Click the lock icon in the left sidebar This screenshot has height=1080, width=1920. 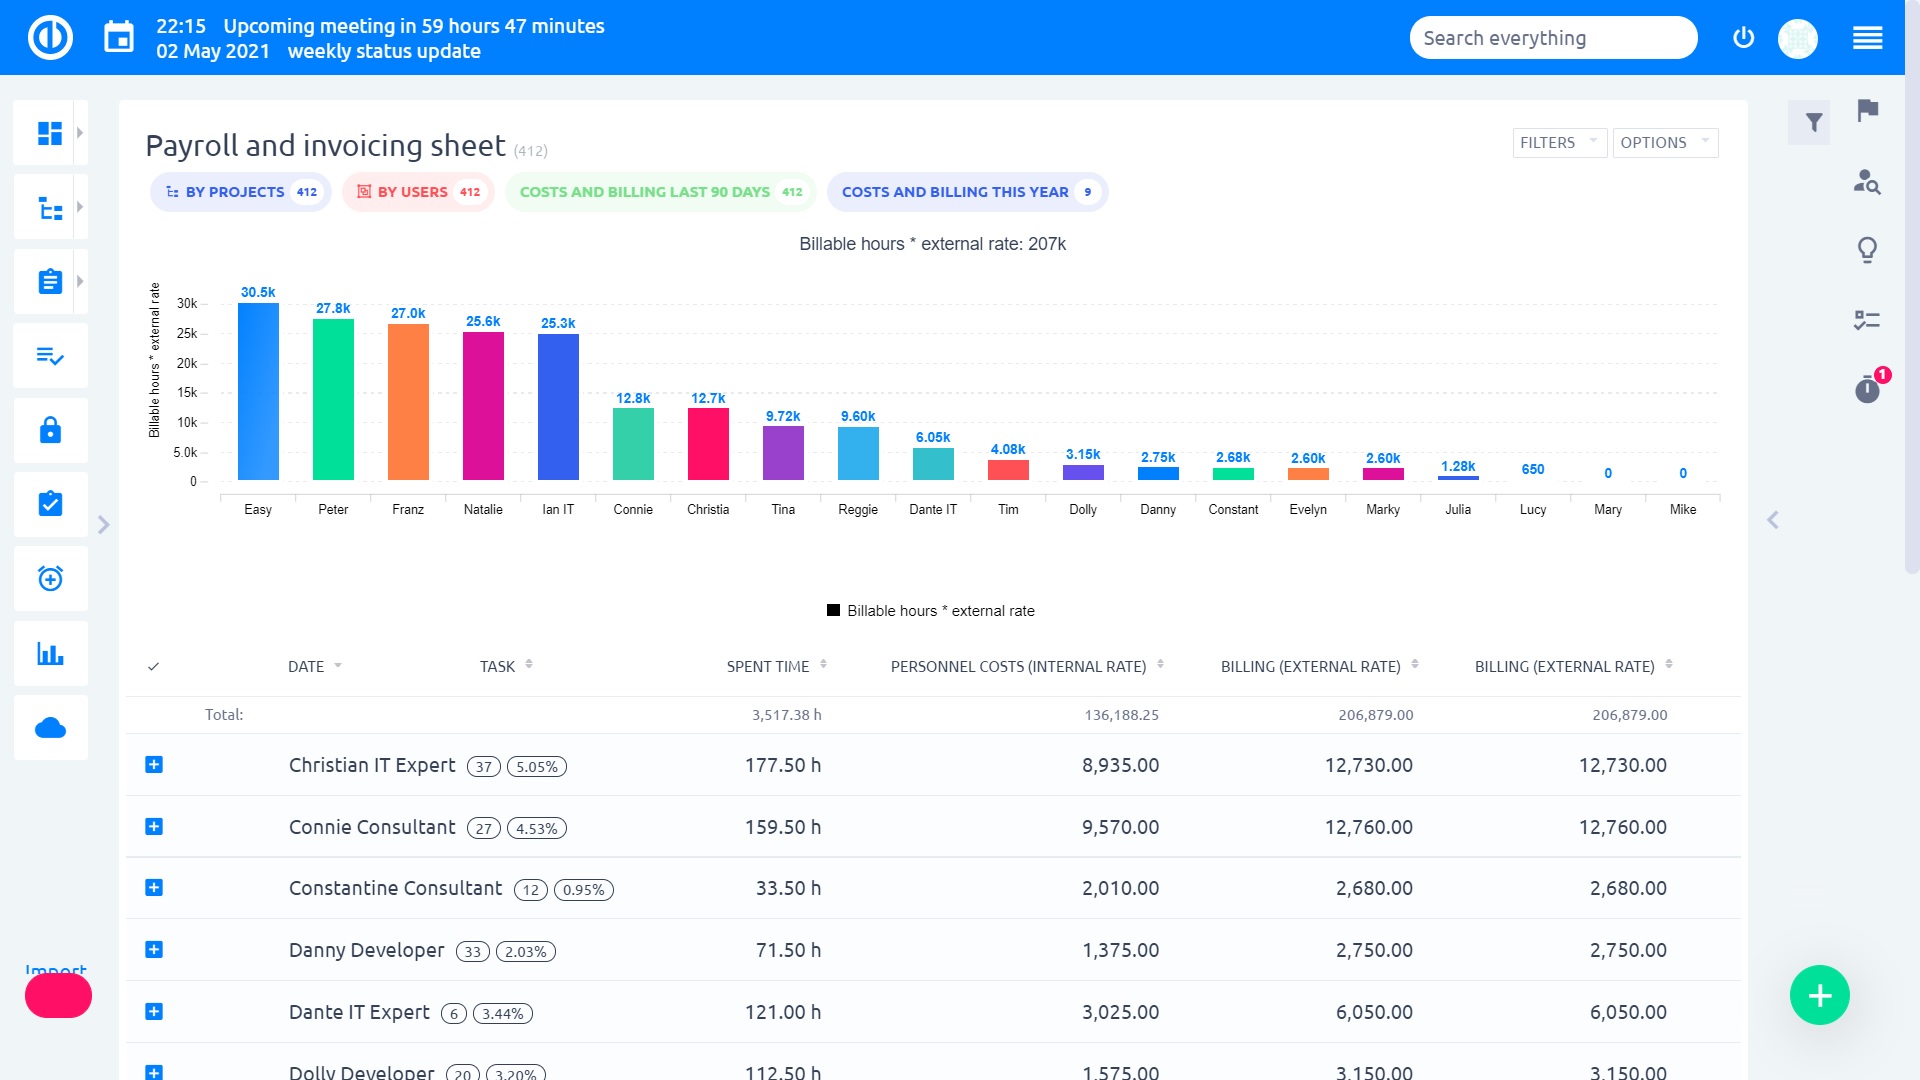[49, 430]
